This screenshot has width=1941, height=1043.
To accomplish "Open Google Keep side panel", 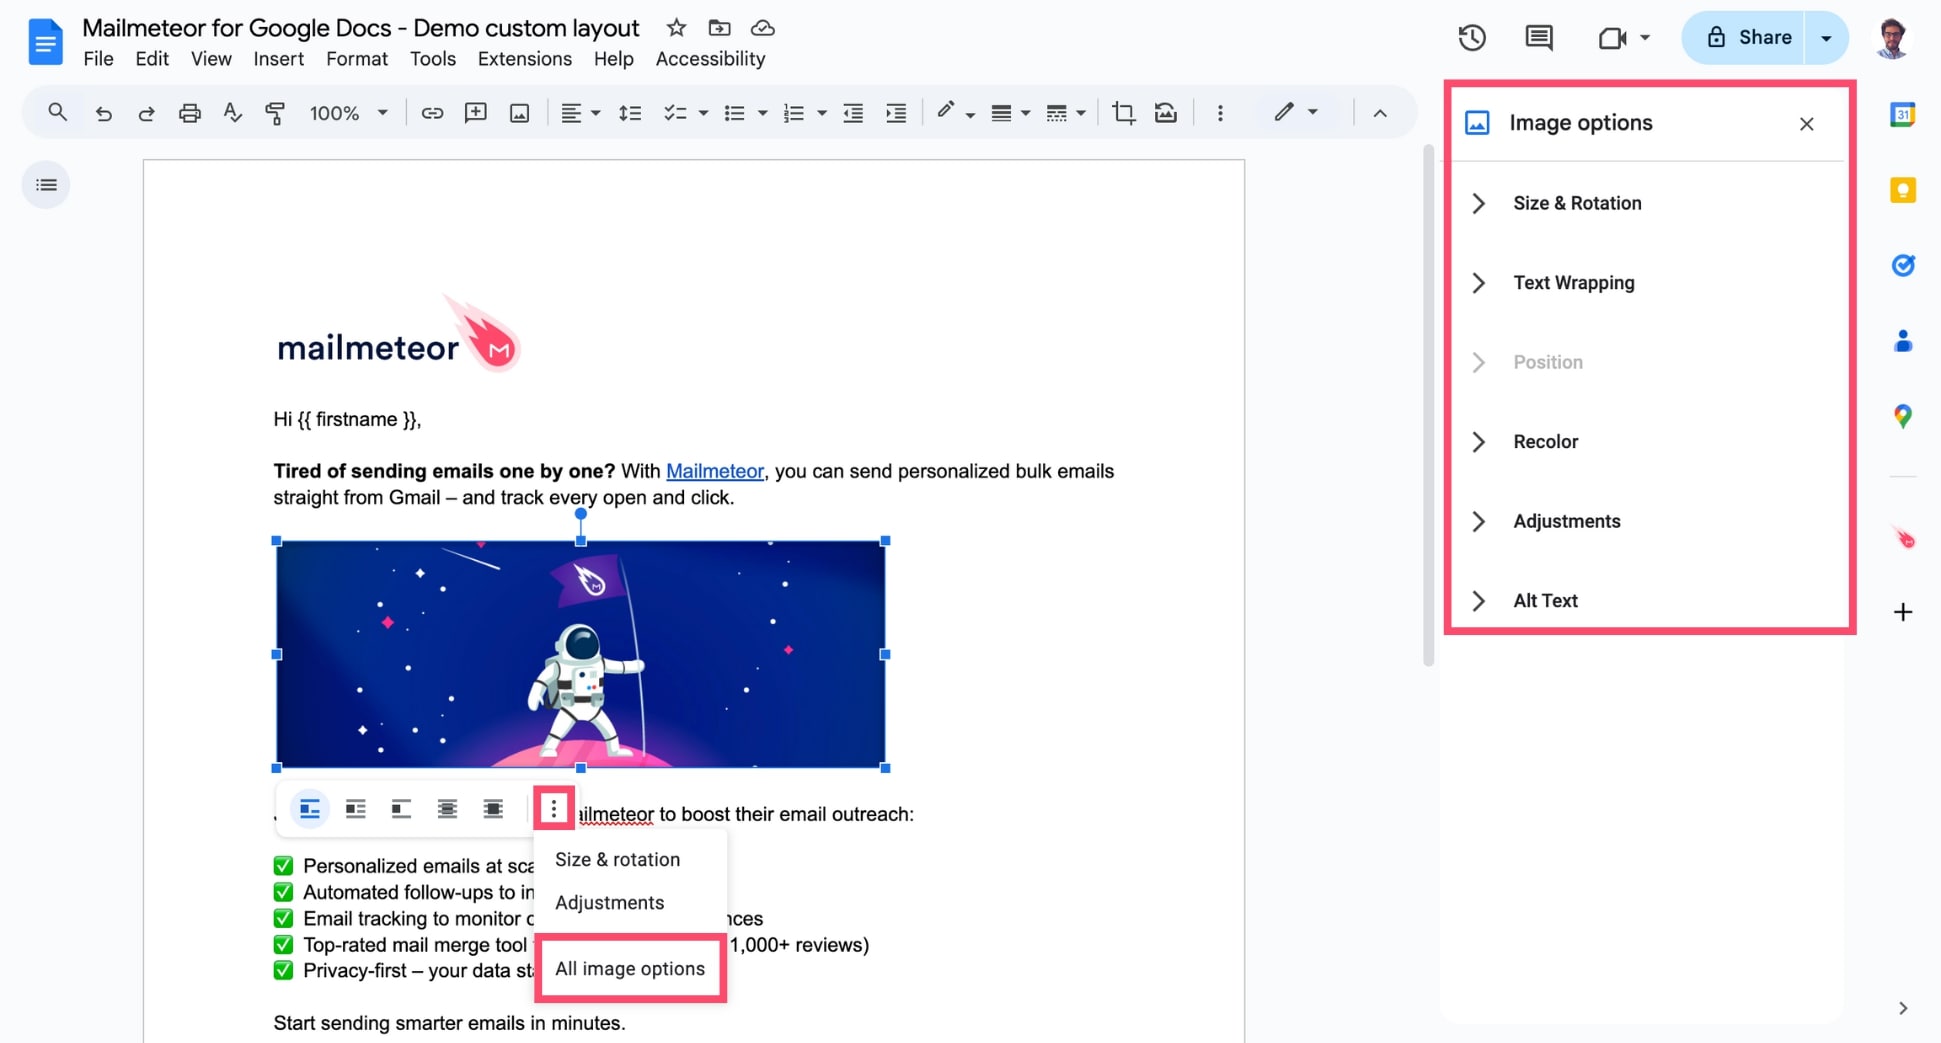I will [x=1903, y=190].
